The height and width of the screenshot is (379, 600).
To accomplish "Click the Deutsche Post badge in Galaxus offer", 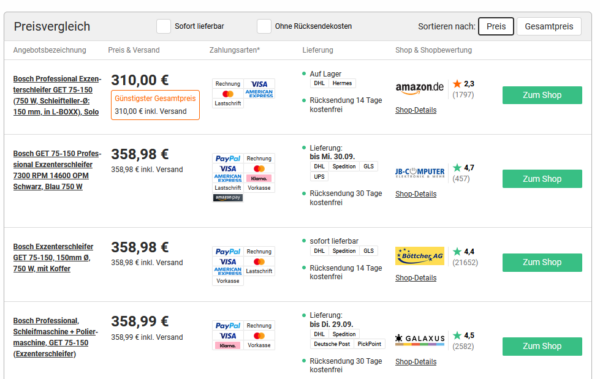I will tap(331, 344).
